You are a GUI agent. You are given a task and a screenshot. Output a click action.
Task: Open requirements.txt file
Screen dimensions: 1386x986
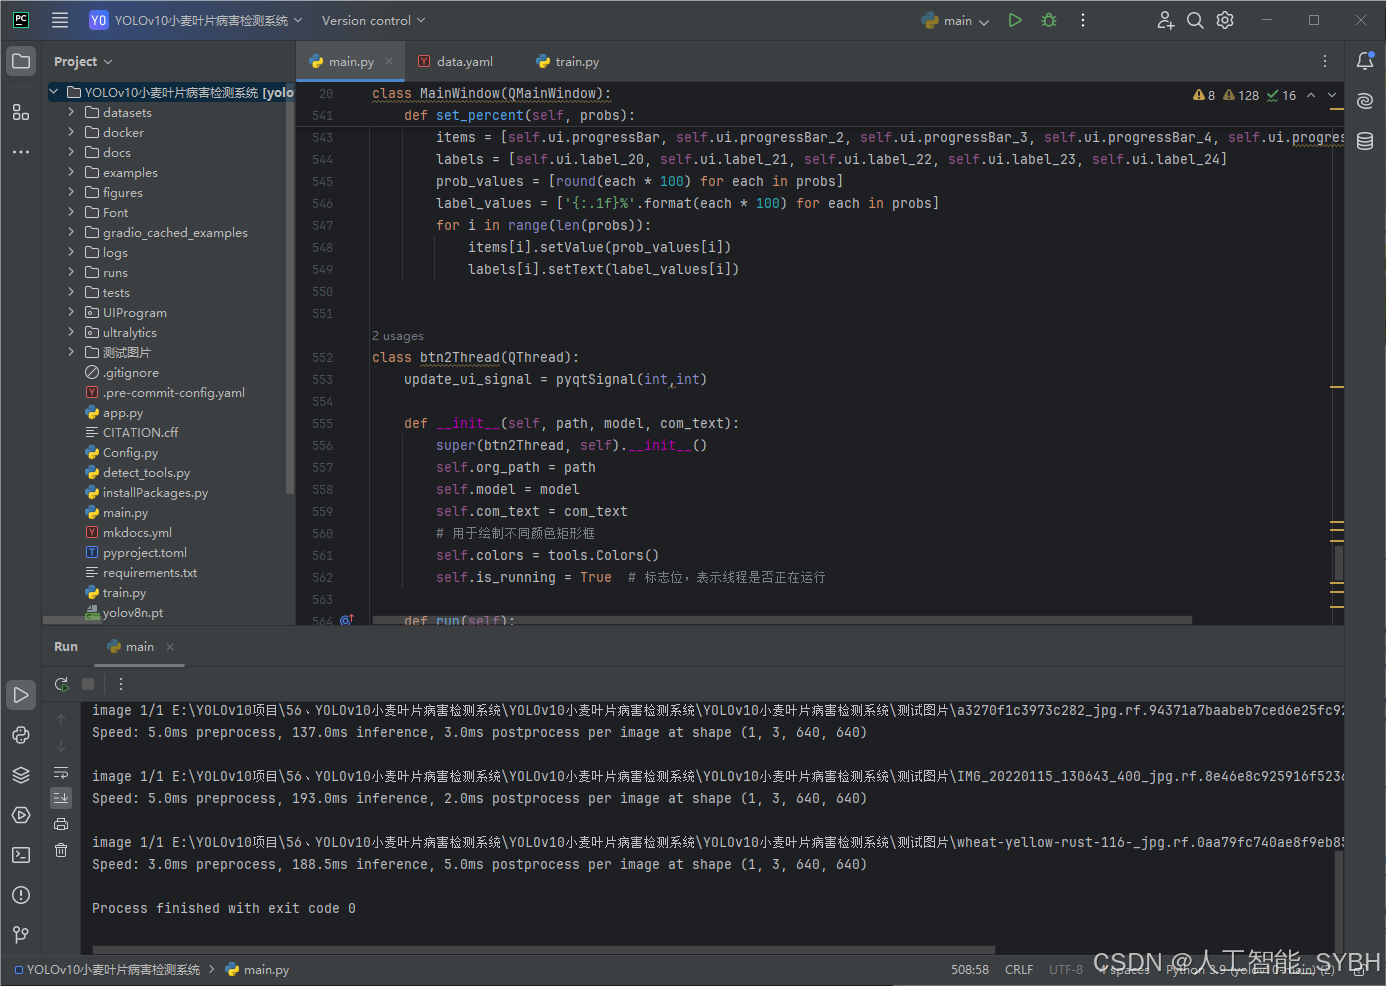pyautogui.click(x=150, y=572)
